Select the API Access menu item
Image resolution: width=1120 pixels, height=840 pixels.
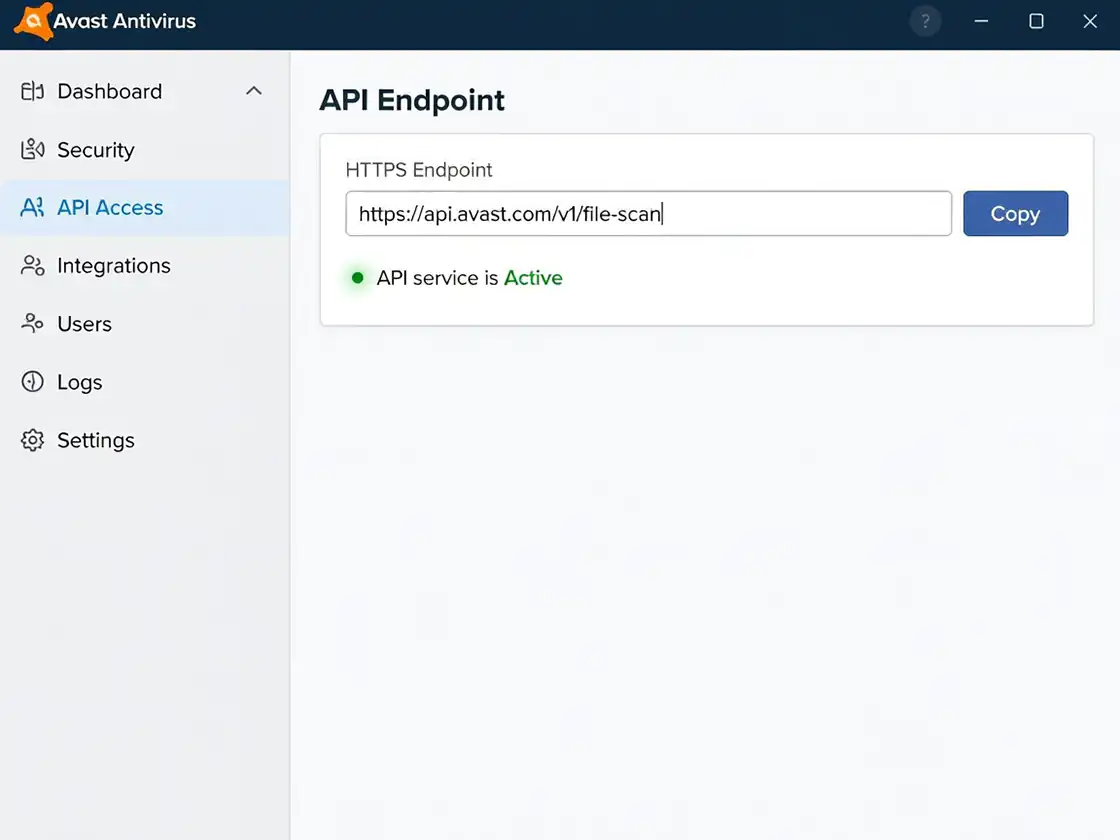(145, 207)
